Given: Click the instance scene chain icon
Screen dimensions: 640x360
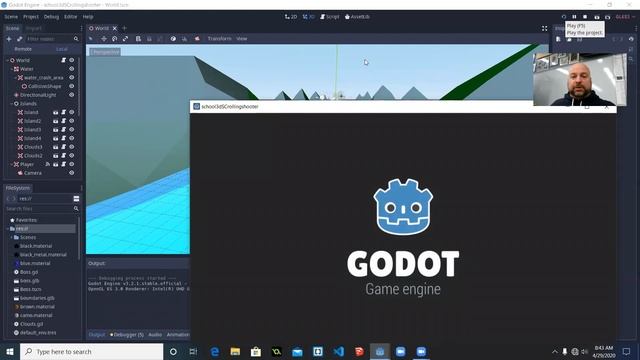Looking at the screenshot, I should (x=19, y=39).
